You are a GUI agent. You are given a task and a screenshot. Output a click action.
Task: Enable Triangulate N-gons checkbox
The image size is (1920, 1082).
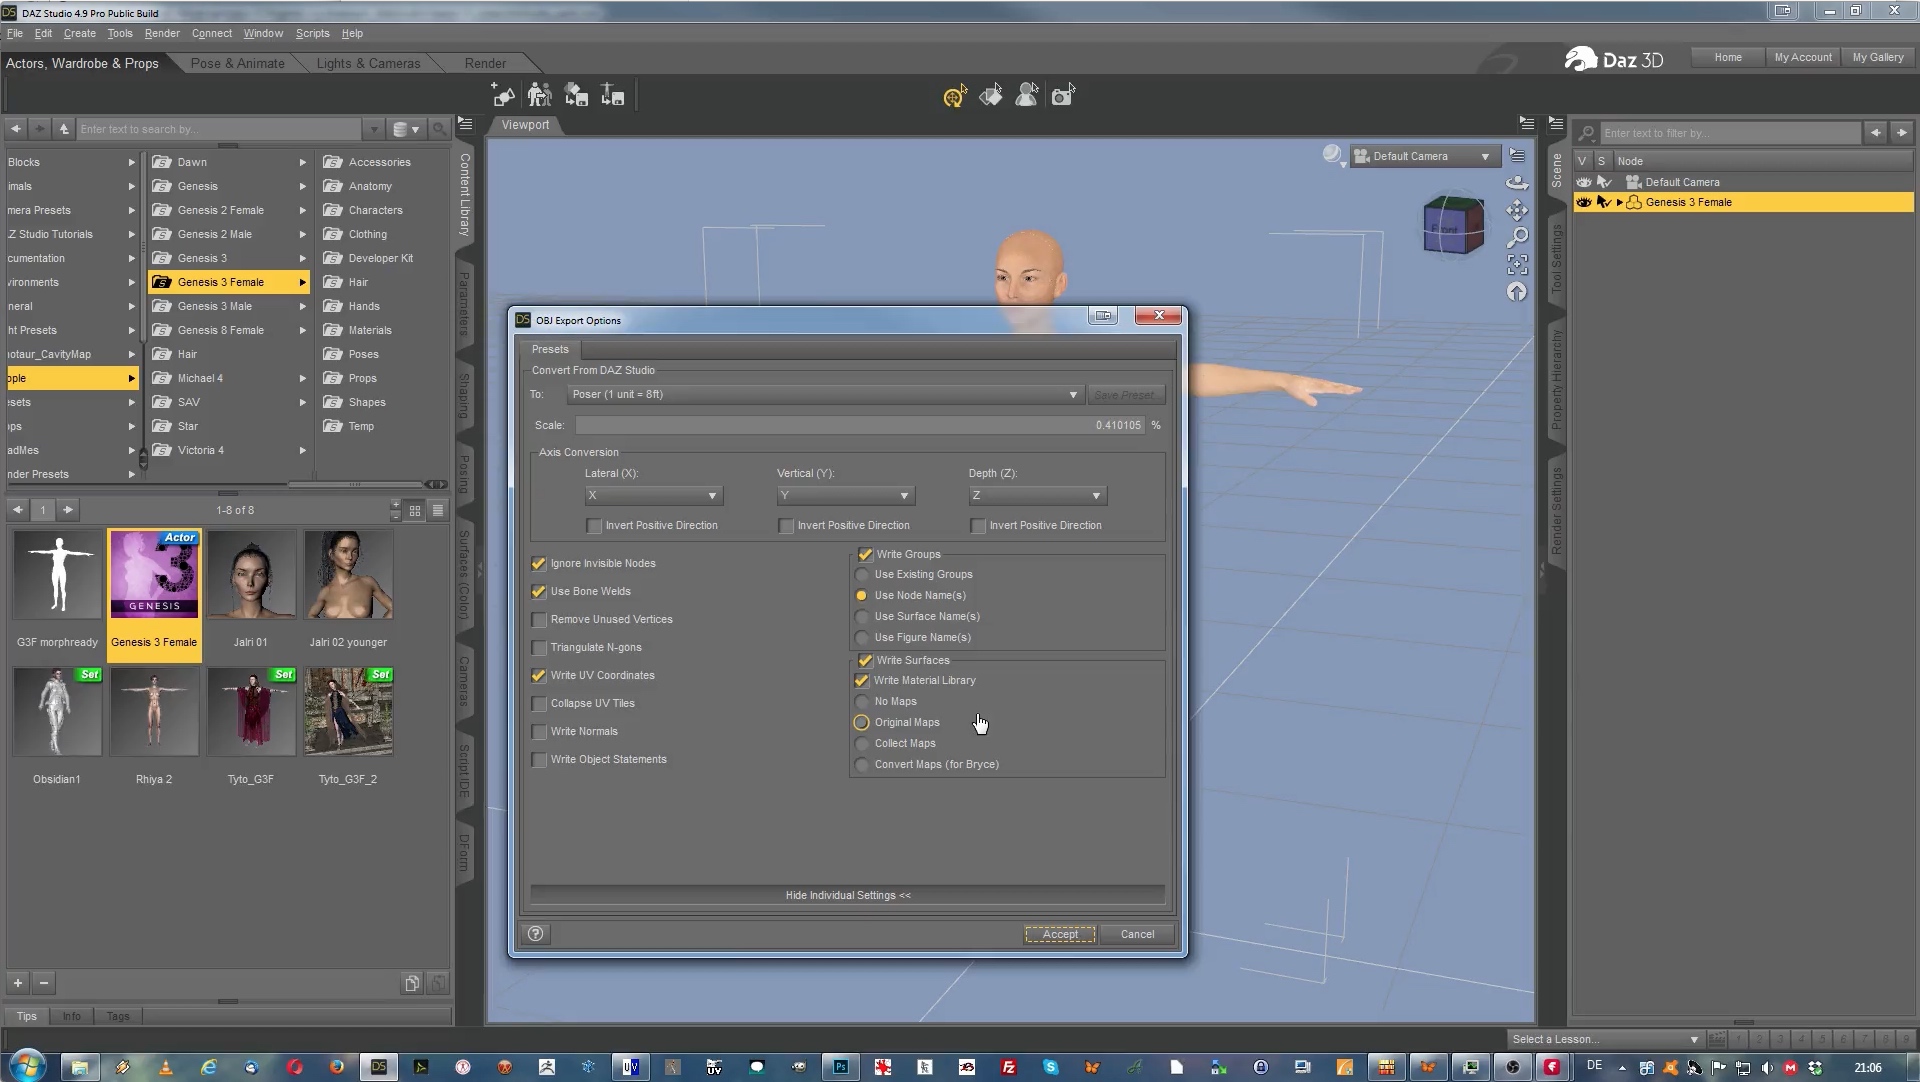coord(539,648)
